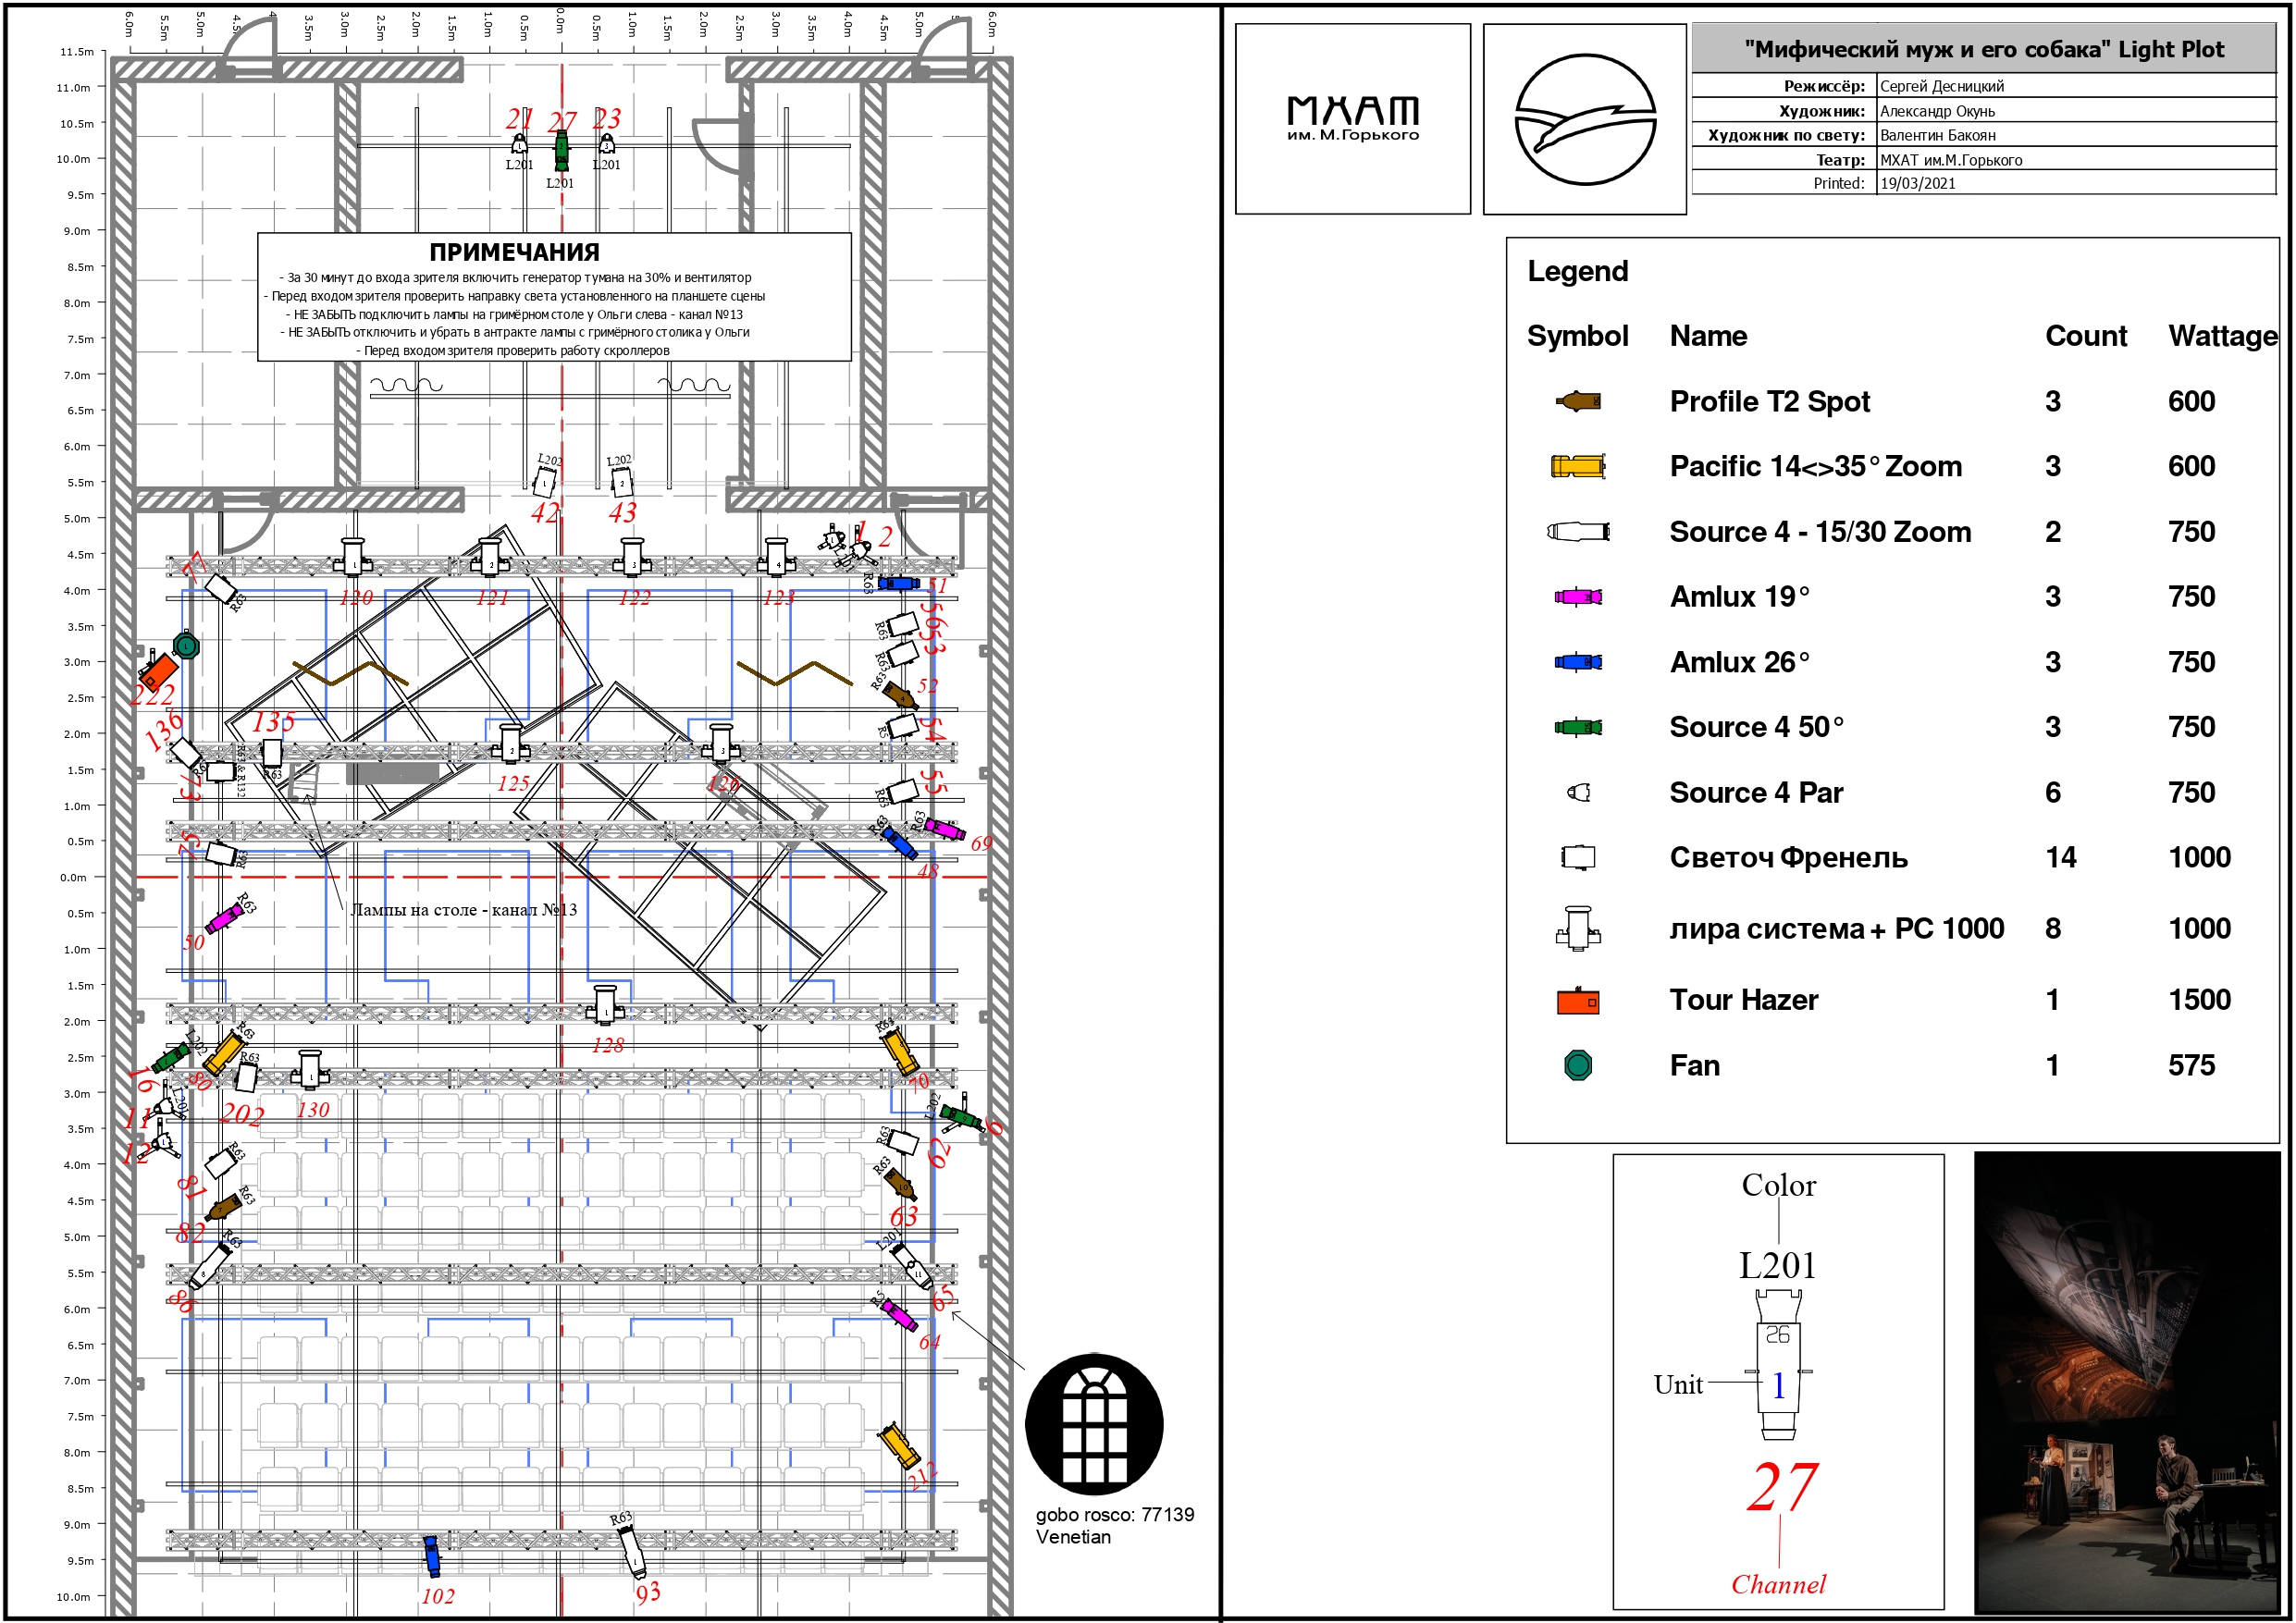The width and height of the screenshot is (2296, 1623).
Task: Select the zoom profile fixture on channel 93
Action: 632,1551
